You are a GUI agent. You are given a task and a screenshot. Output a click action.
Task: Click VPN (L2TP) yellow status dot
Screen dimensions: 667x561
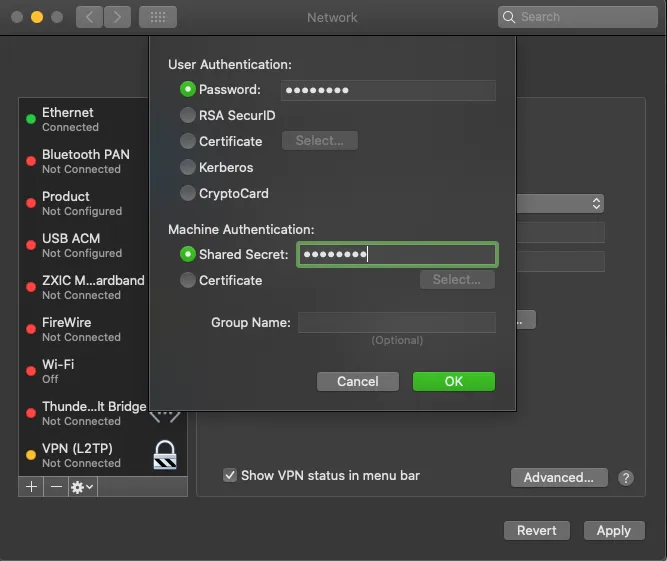31,455
